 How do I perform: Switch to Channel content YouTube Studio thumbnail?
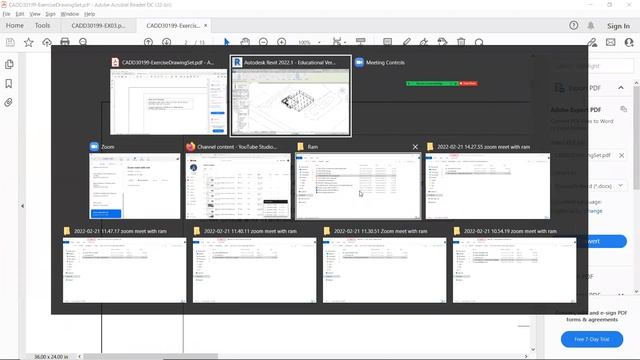(x=238, y=181)
